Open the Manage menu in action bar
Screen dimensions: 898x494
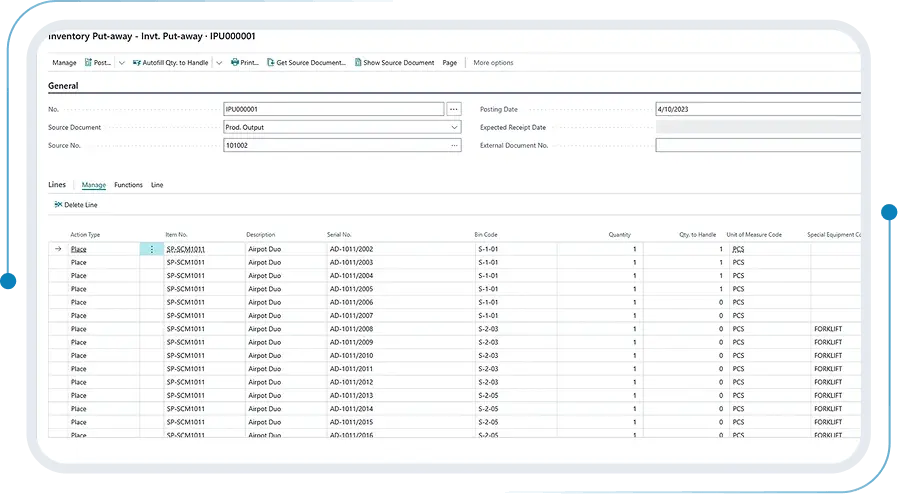(x=64, y=63)
